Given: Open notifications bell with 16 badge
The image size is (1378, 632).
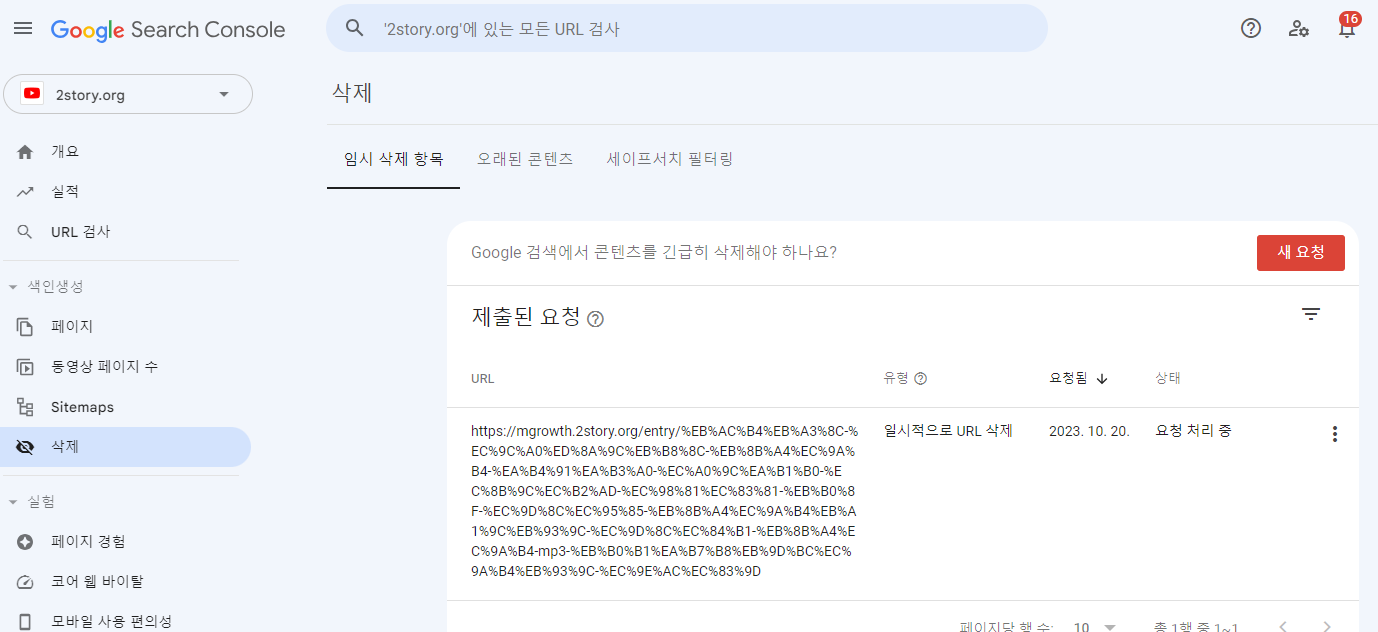Looking at the screenshot, I should pyautogui.click(x=1347, y=27).
